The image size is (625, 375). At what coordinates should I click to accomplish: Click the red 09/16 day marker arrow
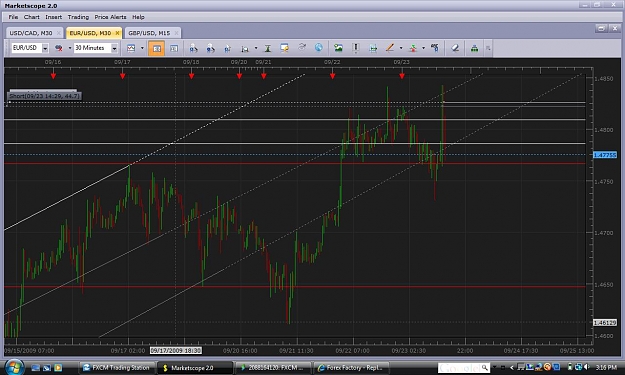53,76
